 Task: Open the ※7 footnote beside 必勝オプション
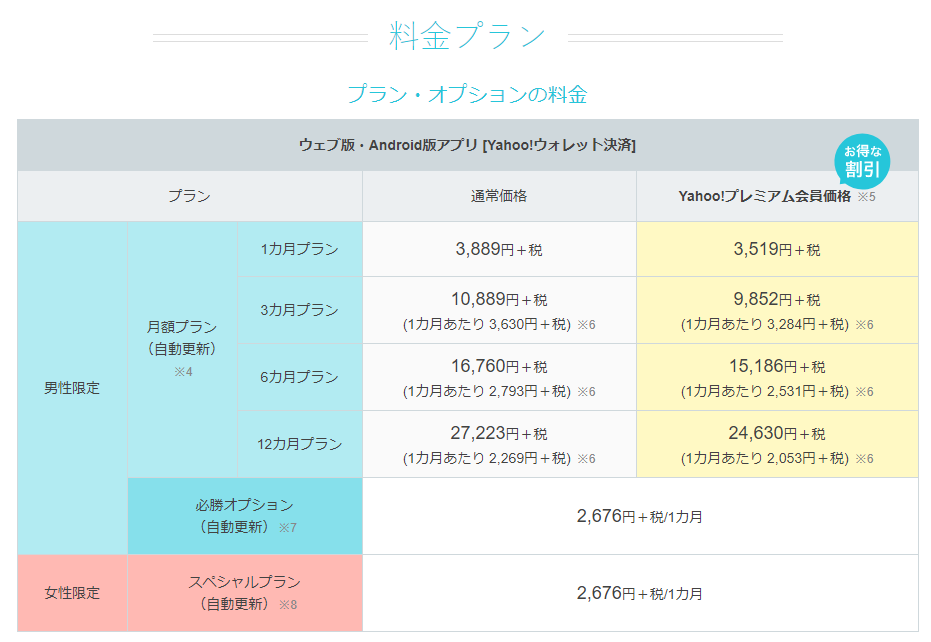pos(288,527)
